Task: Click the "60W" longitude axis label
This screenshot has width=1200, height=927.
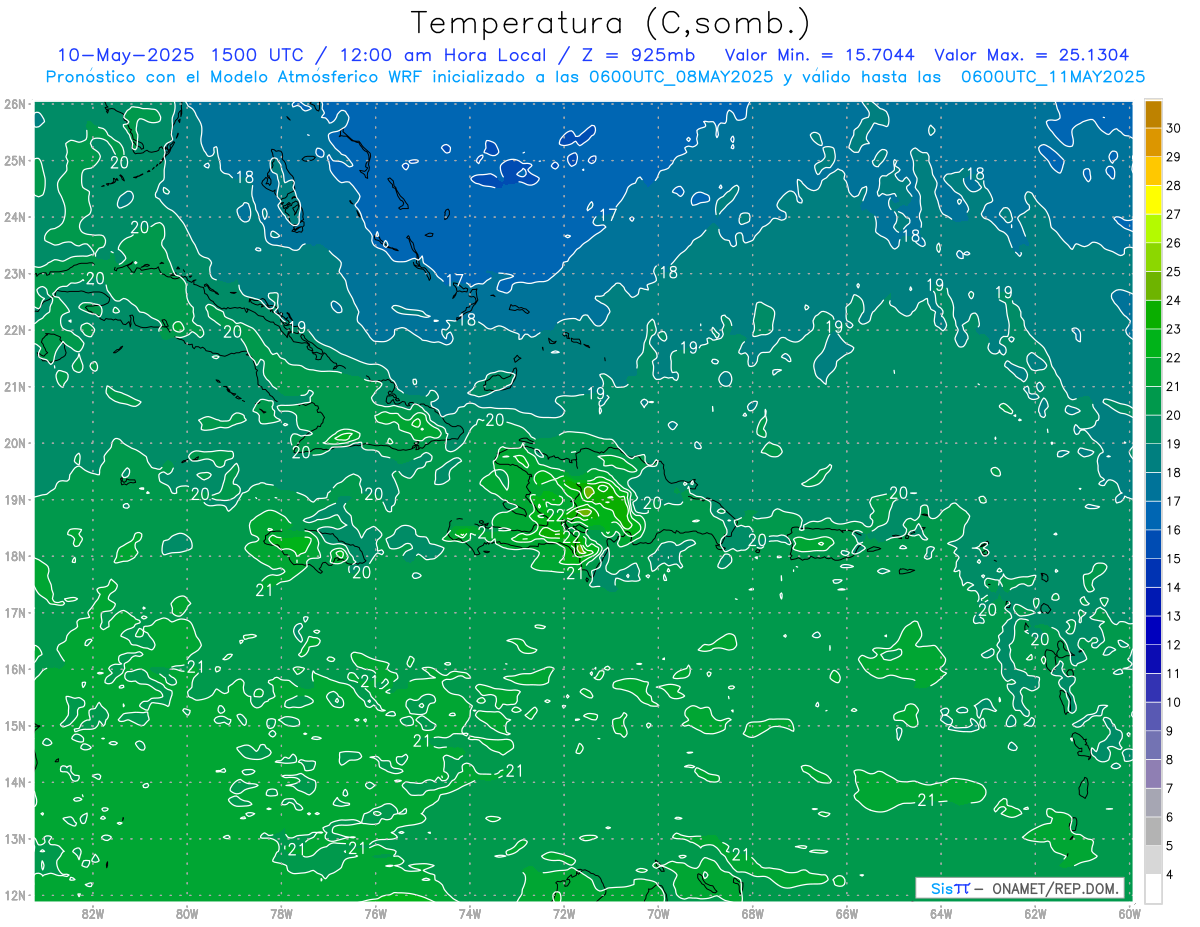Action: click(1129, 913)
